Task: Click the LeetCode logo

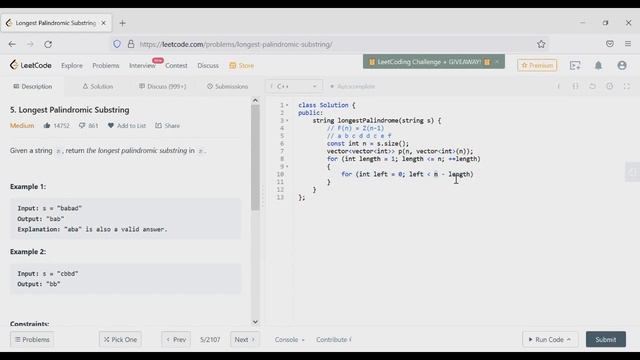Action: coord(31,65)
